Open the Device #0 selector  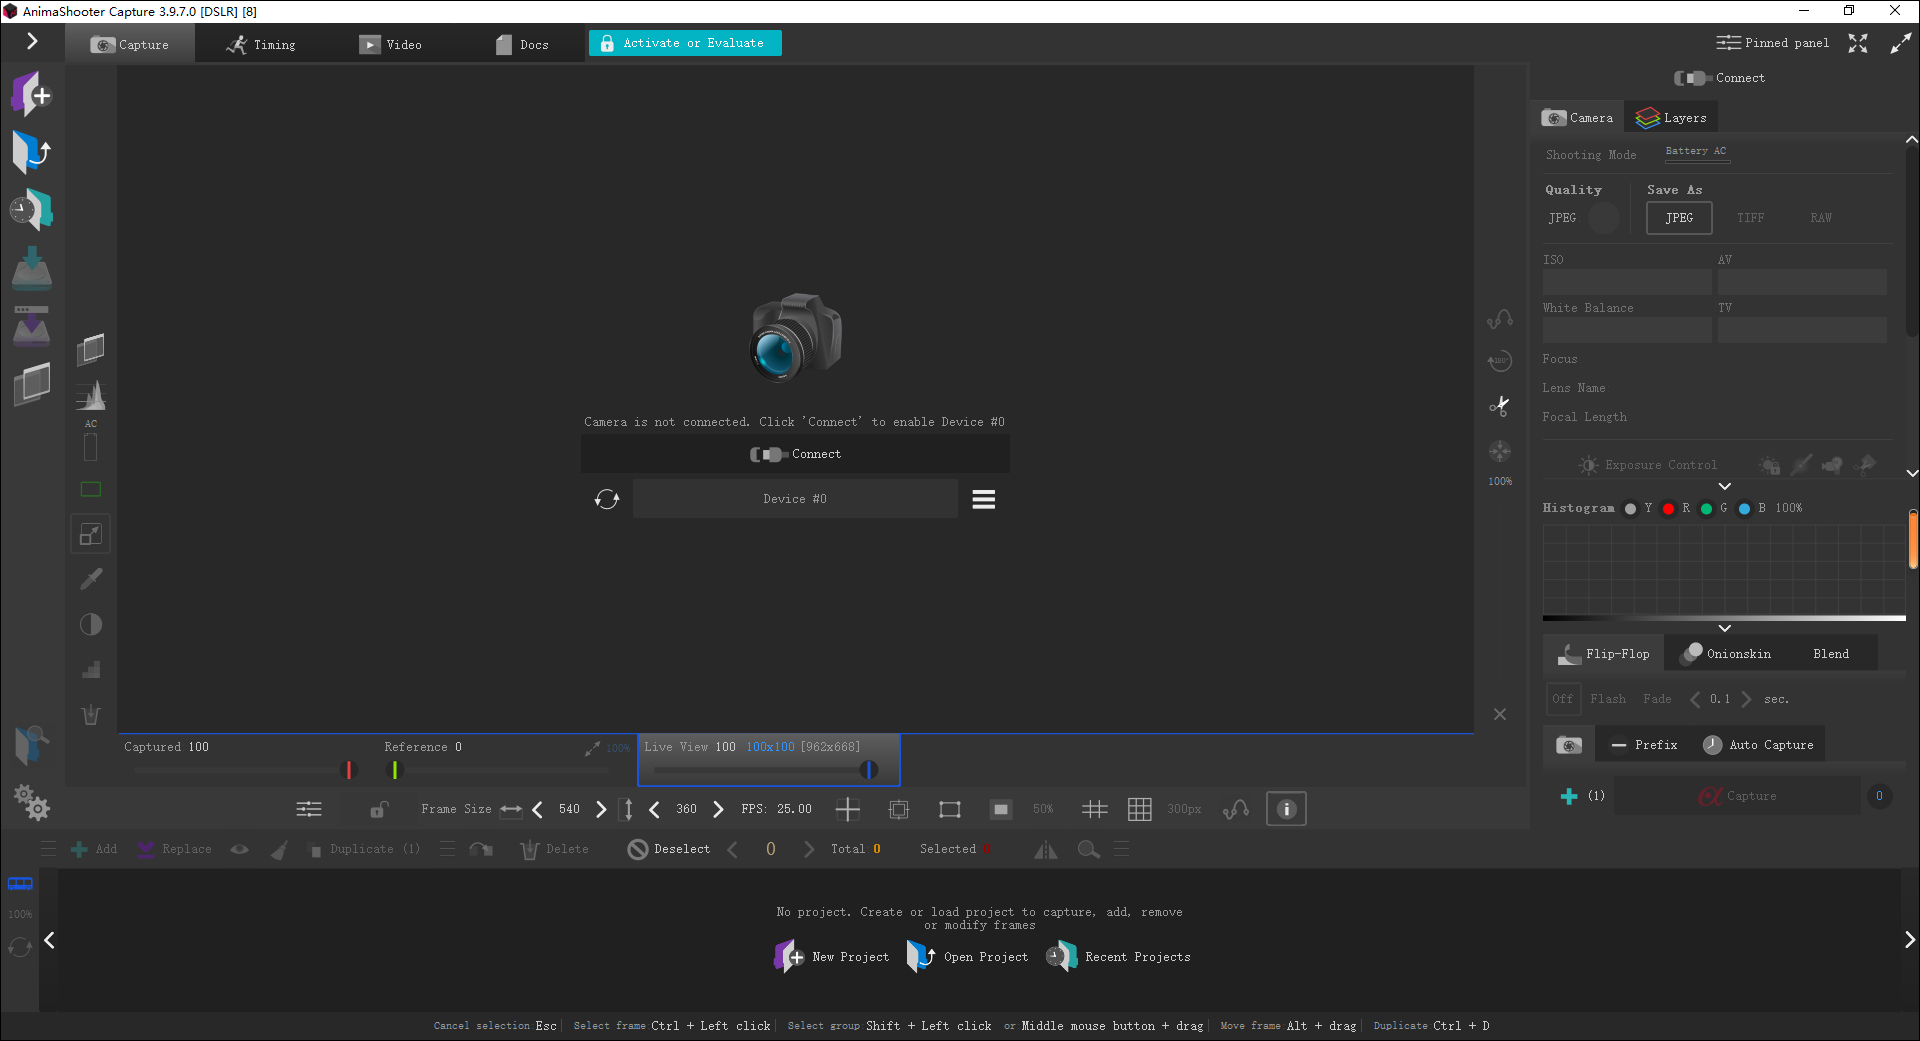click(x=795, y=499)
